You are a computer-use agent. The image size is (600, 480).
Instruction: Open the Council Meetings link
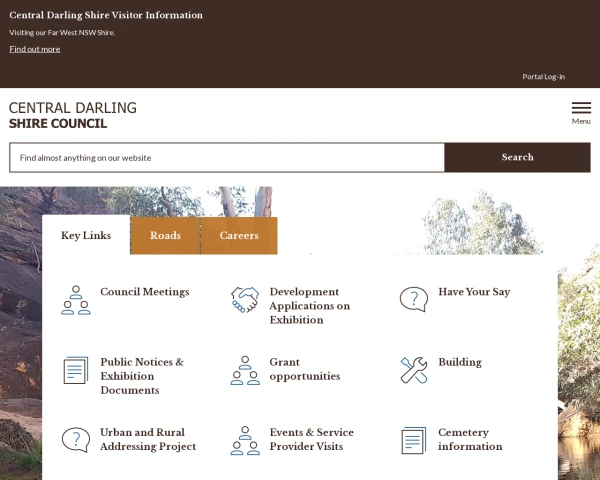[x=145, y=292]
